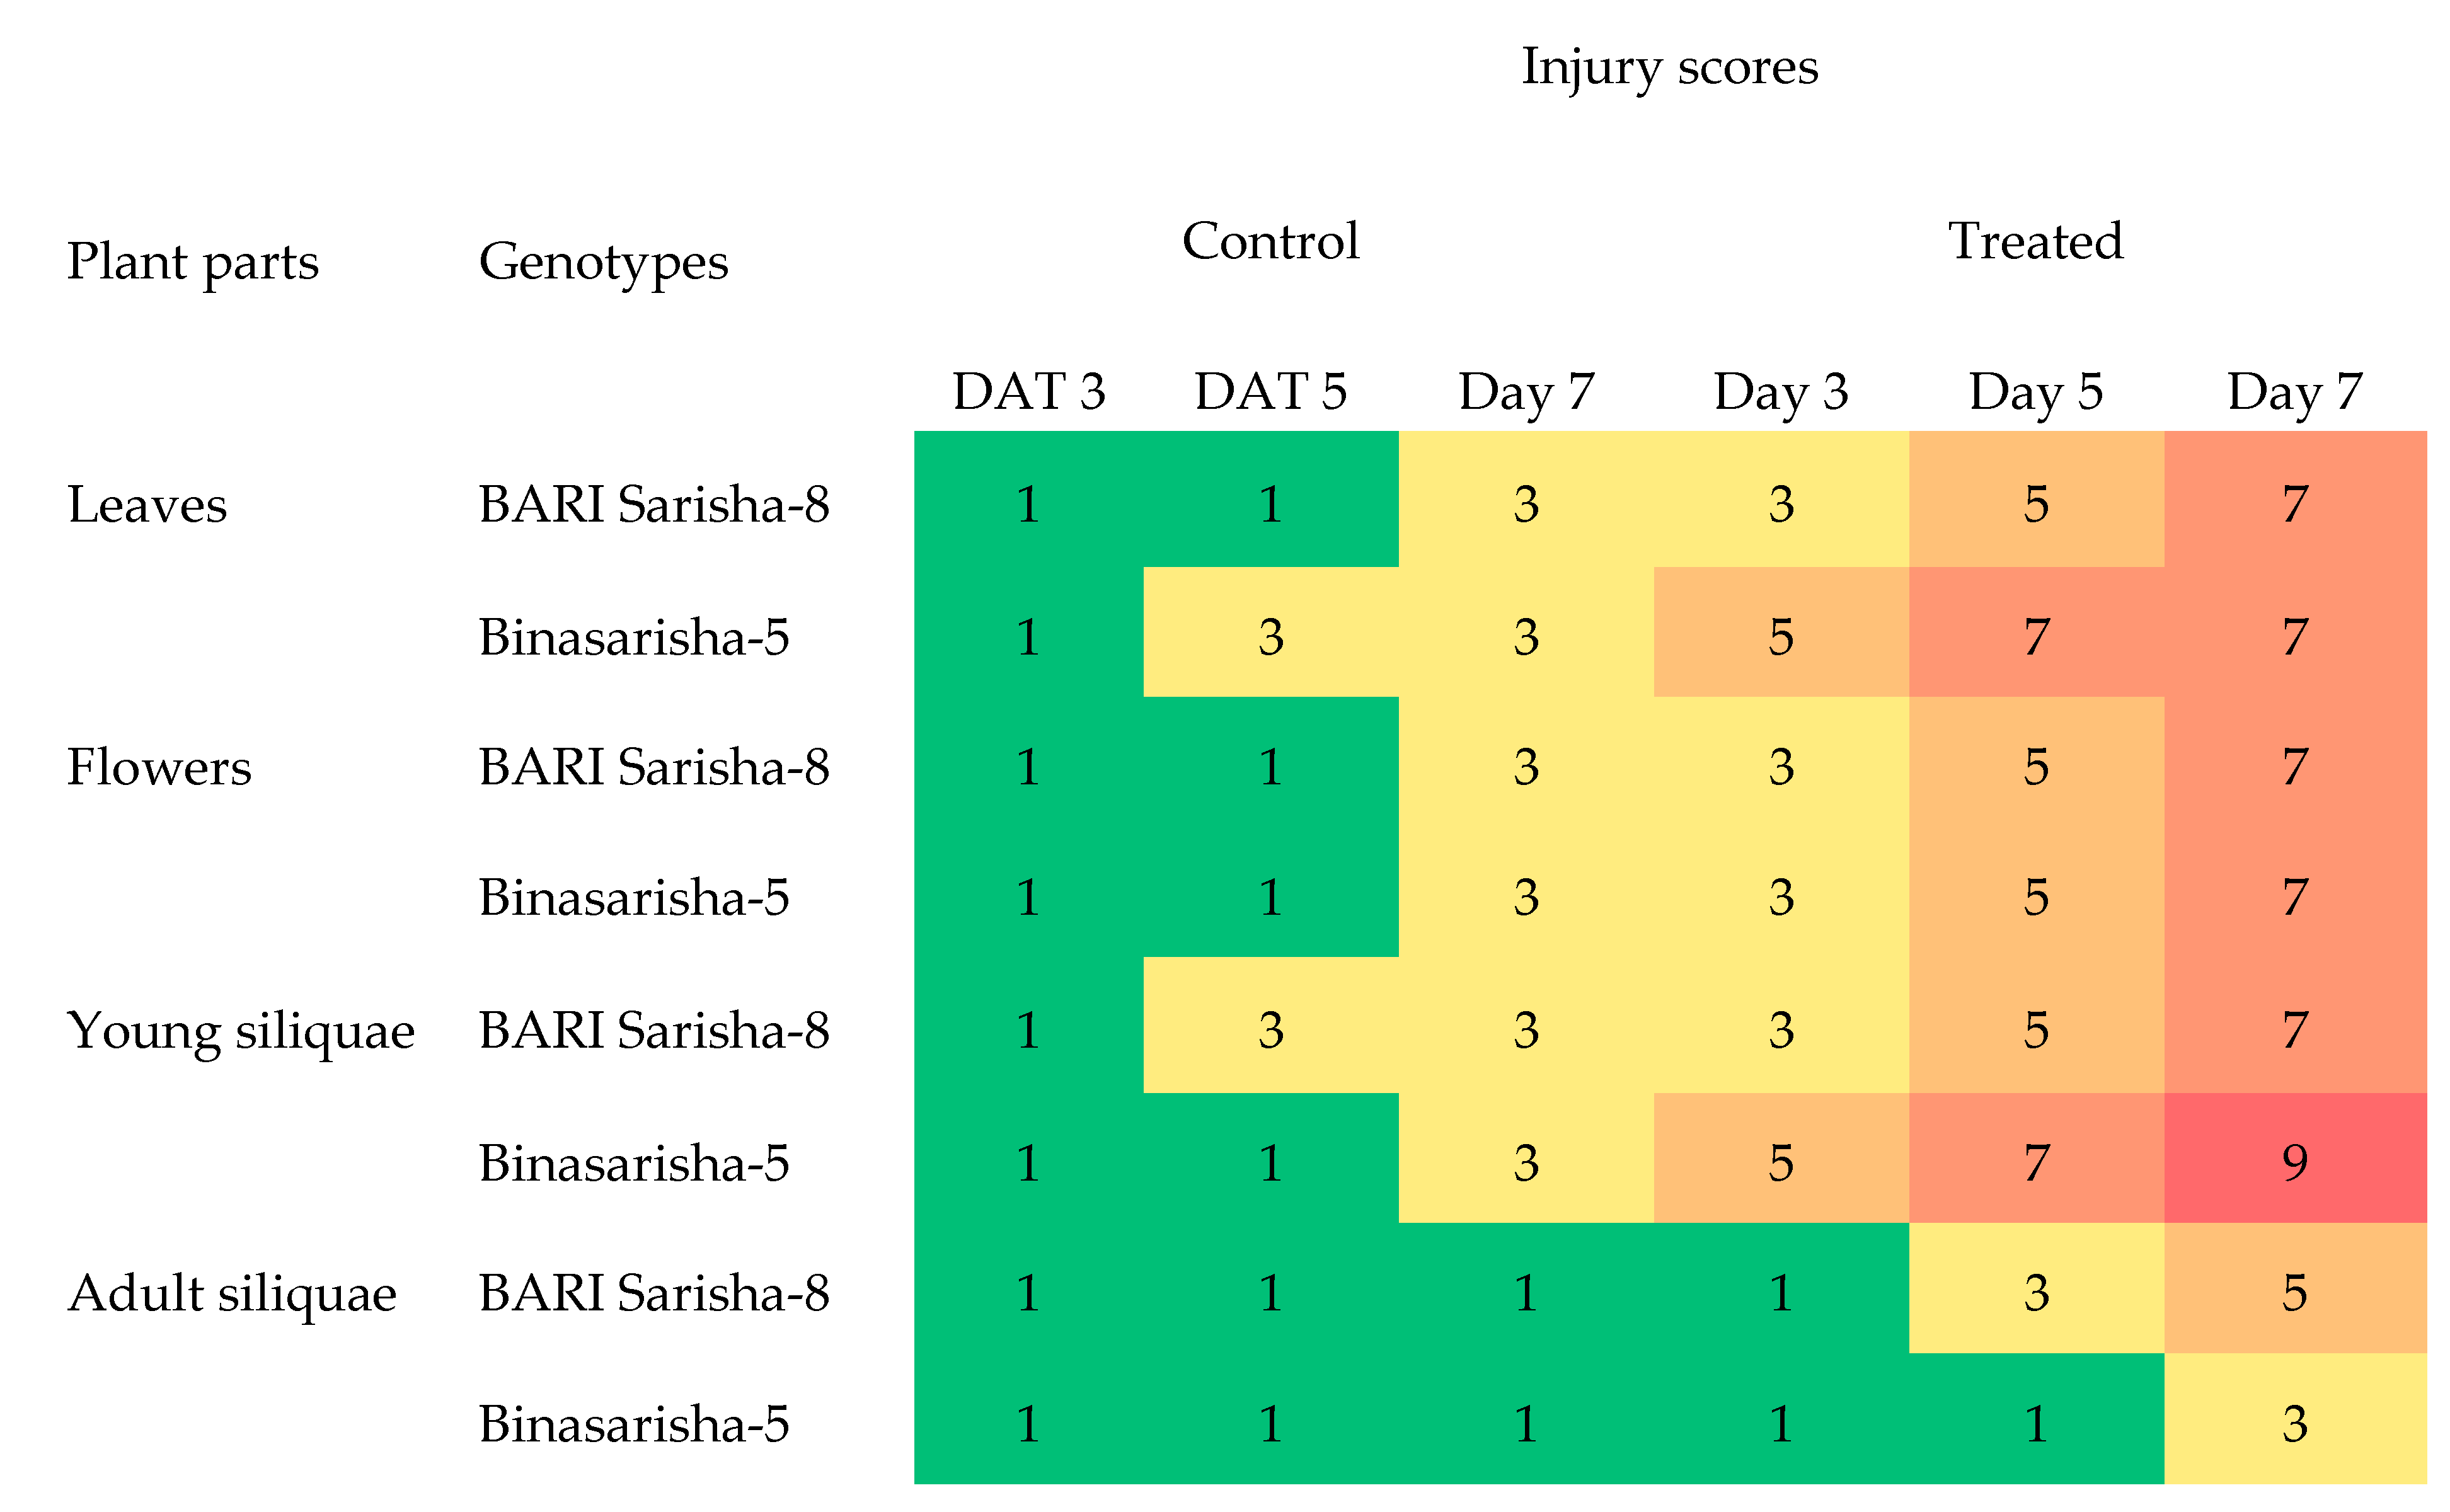The image size is (2450, 1512).
Task: Click the "Genotypes" column header
Action: (603, 263)
